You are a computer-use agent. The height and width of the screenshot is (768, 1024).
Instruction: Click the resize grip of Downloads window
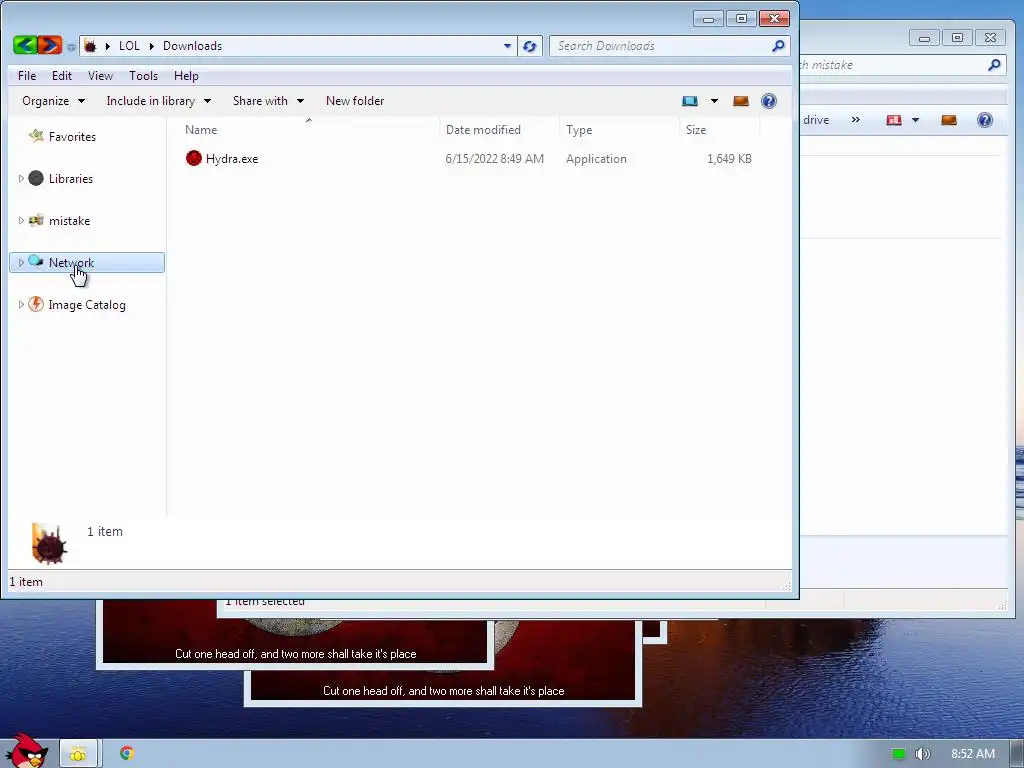pos(787,586)
